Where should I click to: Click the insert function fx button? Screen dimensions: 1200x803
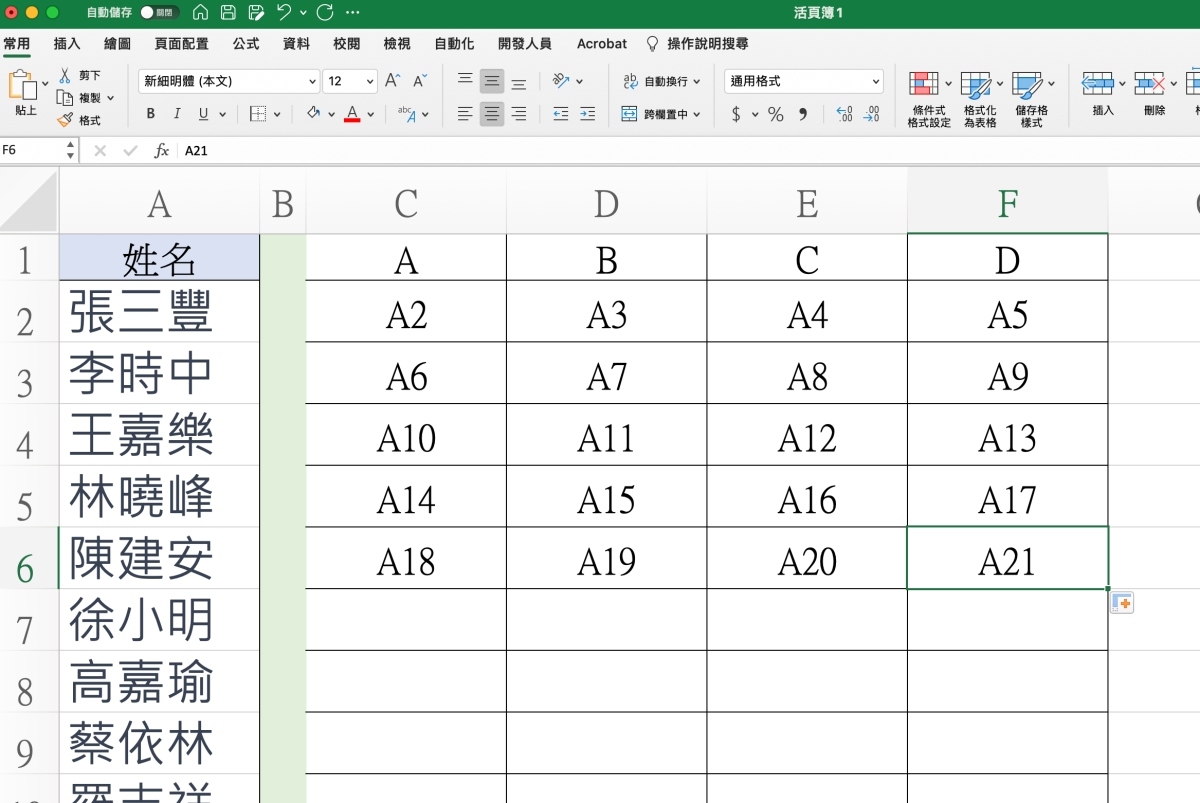coord(161,150)
